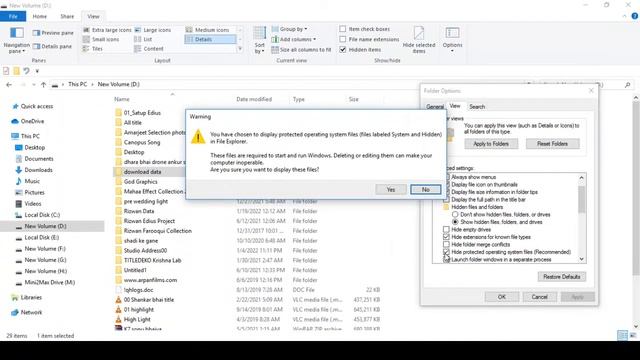Switch to Small icons layout
Viewport: 640px width, 360px height.
[101, 39]
